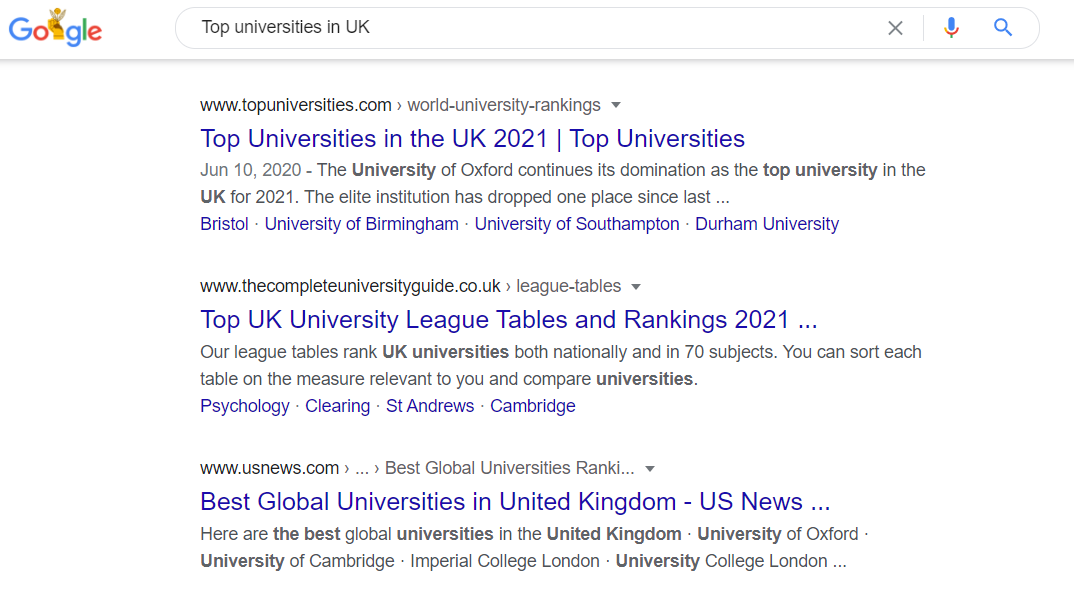Follow the Bristol sitelink

[224, 224]
